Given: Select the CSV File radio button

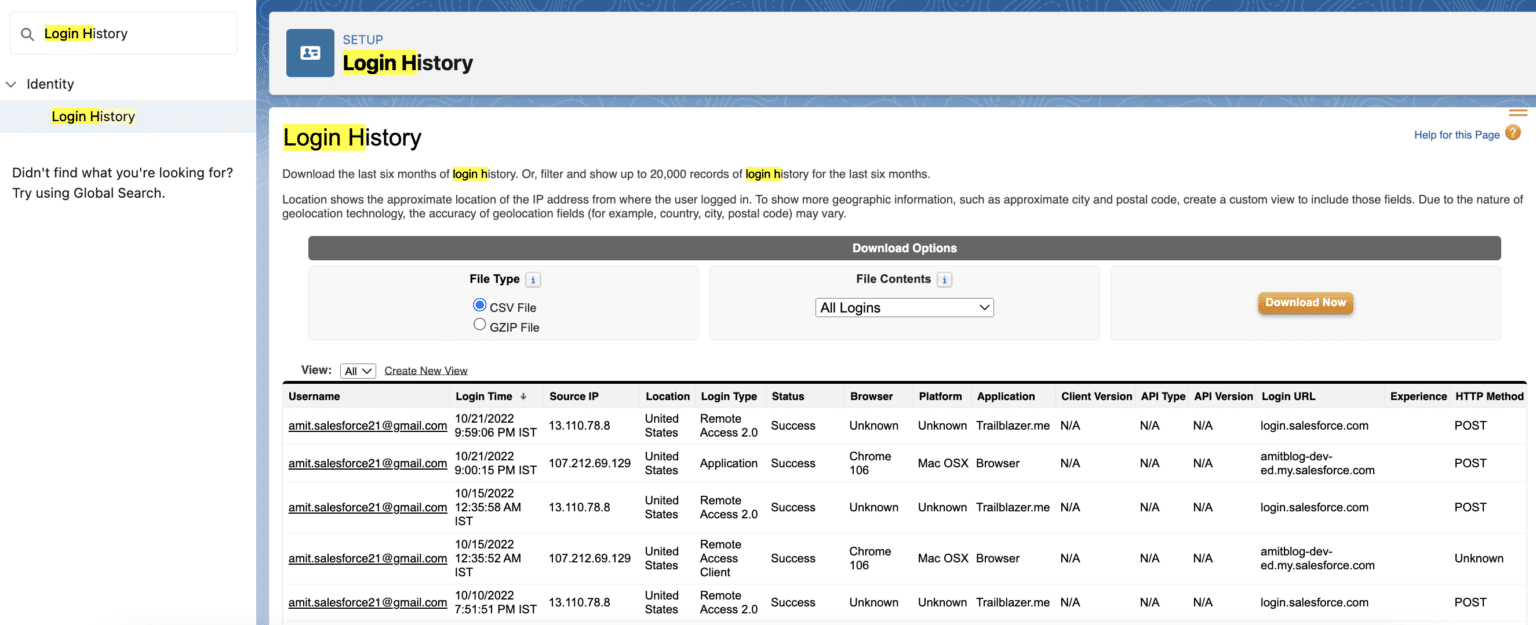Looking at the screenshot, I should [480, 306].
